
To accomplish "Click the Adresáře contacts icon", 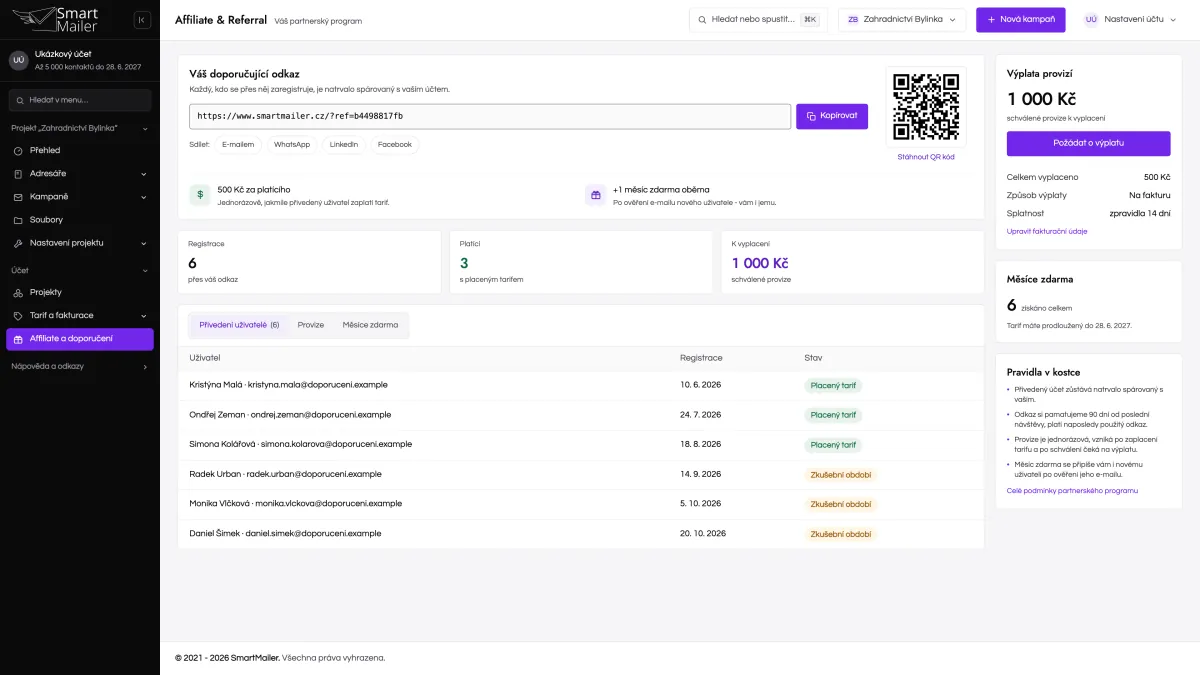I will 18,173.
